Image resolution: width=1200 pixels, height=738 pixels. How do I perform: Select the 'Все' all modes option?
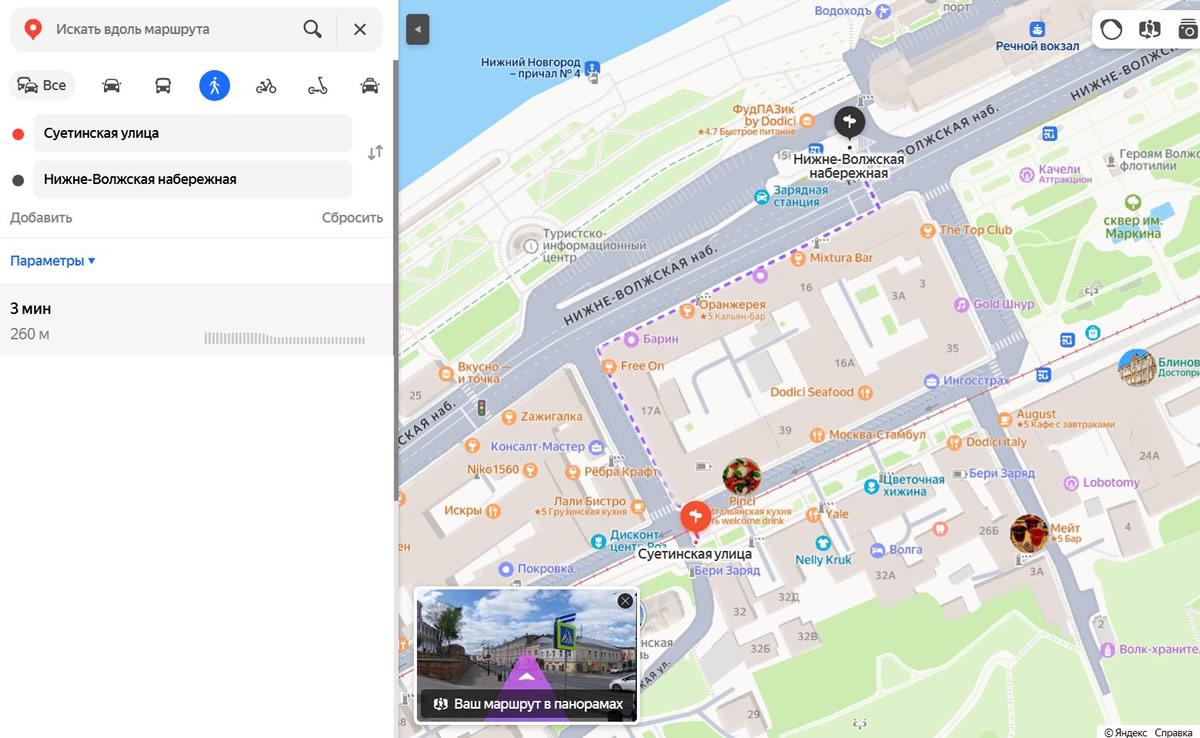(x=42, y=86)
